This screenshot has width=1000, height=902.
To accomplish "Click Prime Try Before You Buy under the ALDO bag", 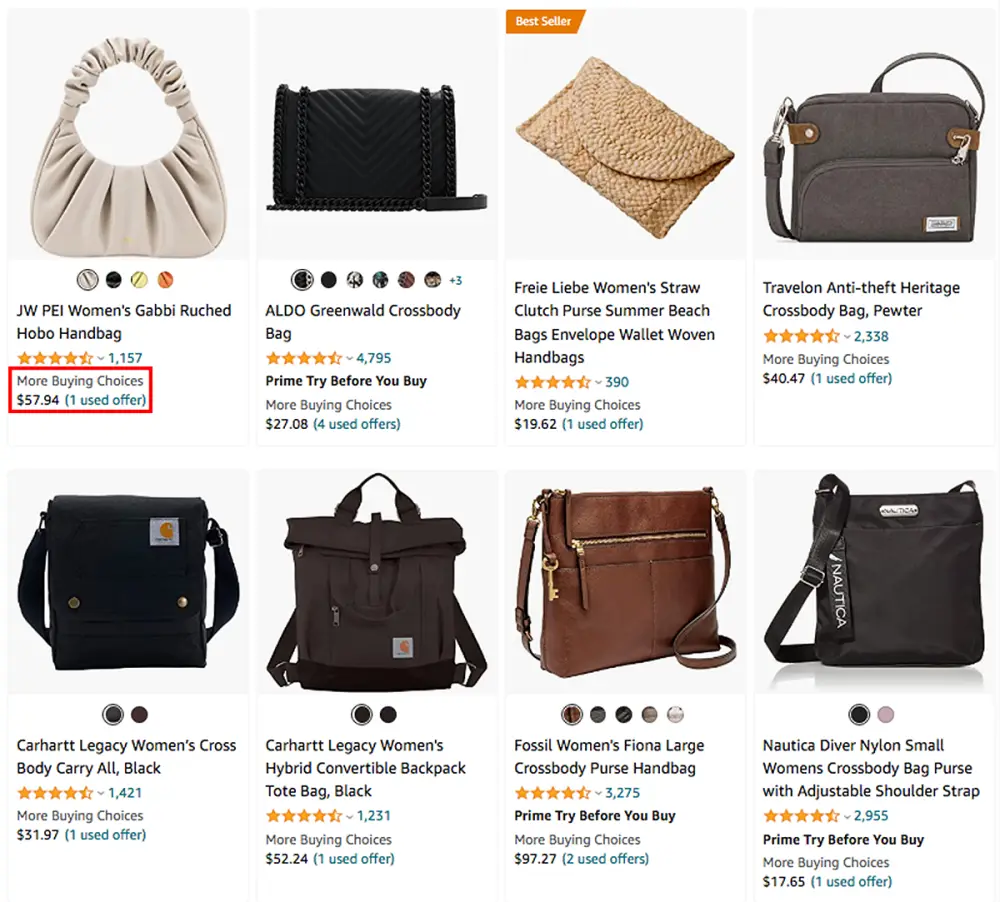I will [x=346, y=381].
